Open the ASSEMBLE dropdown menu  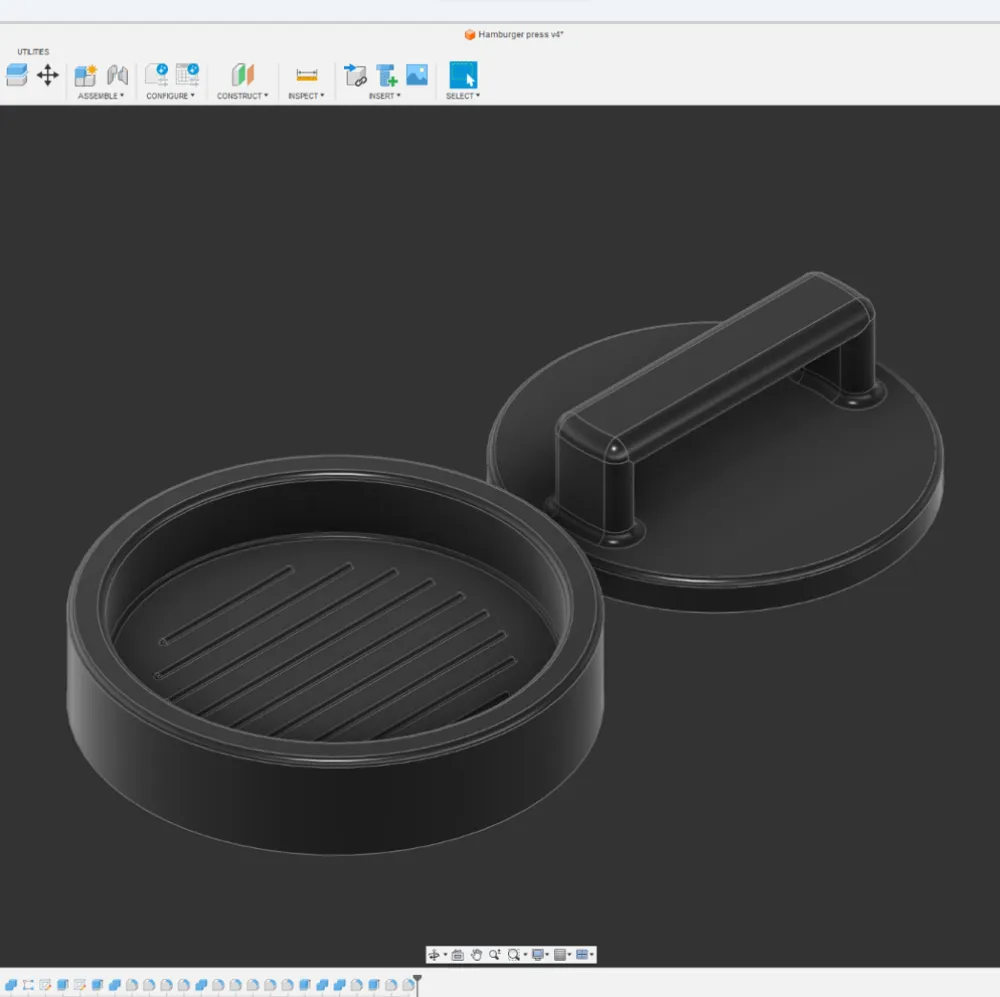point(101,96)
